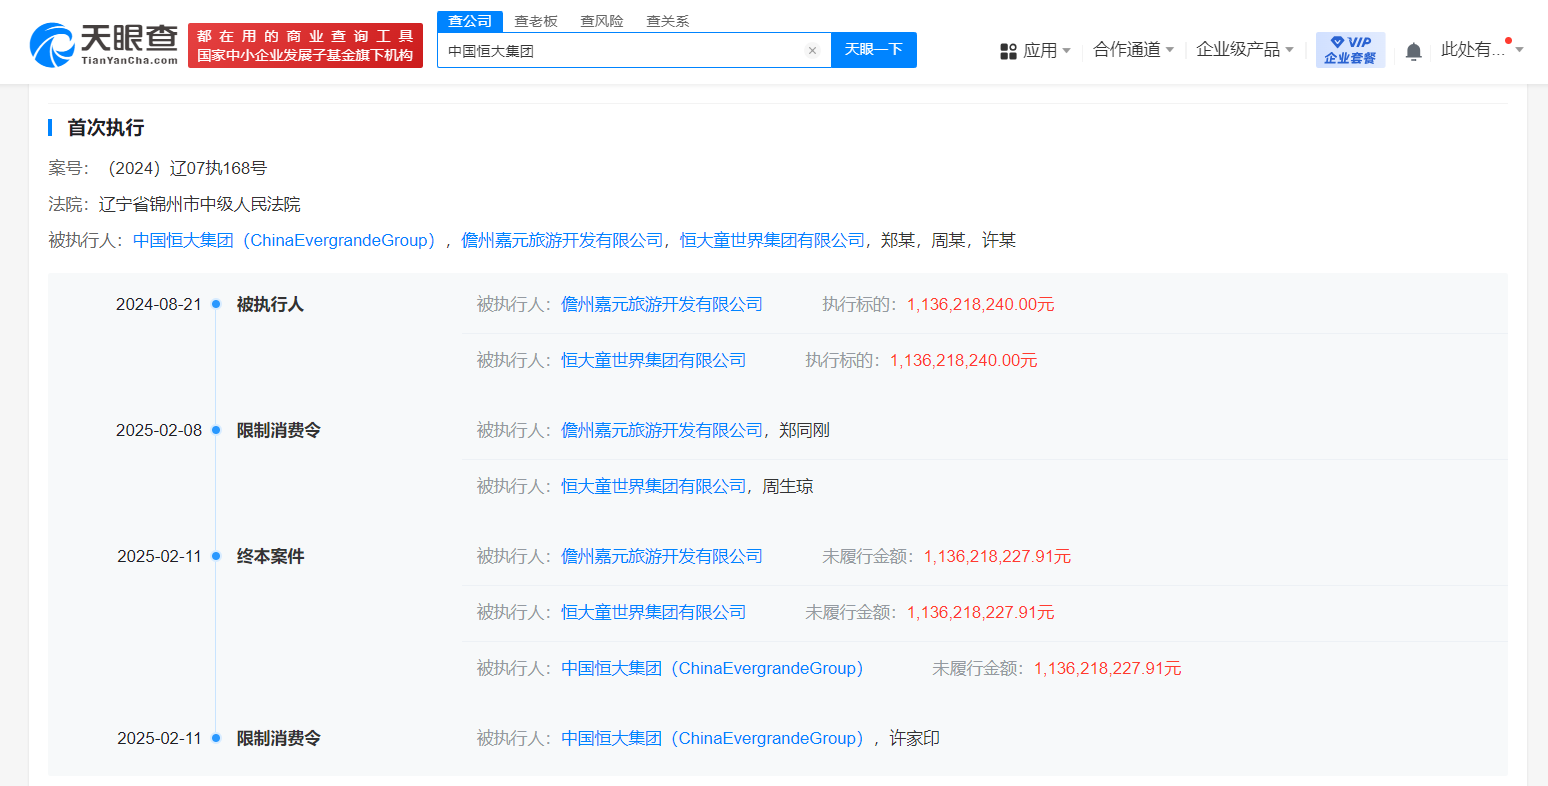The height and width of the screenshot is (786, 1548).
Task: Click the 2025-02-08 限制消费令 label
Action: click(279, 430)
